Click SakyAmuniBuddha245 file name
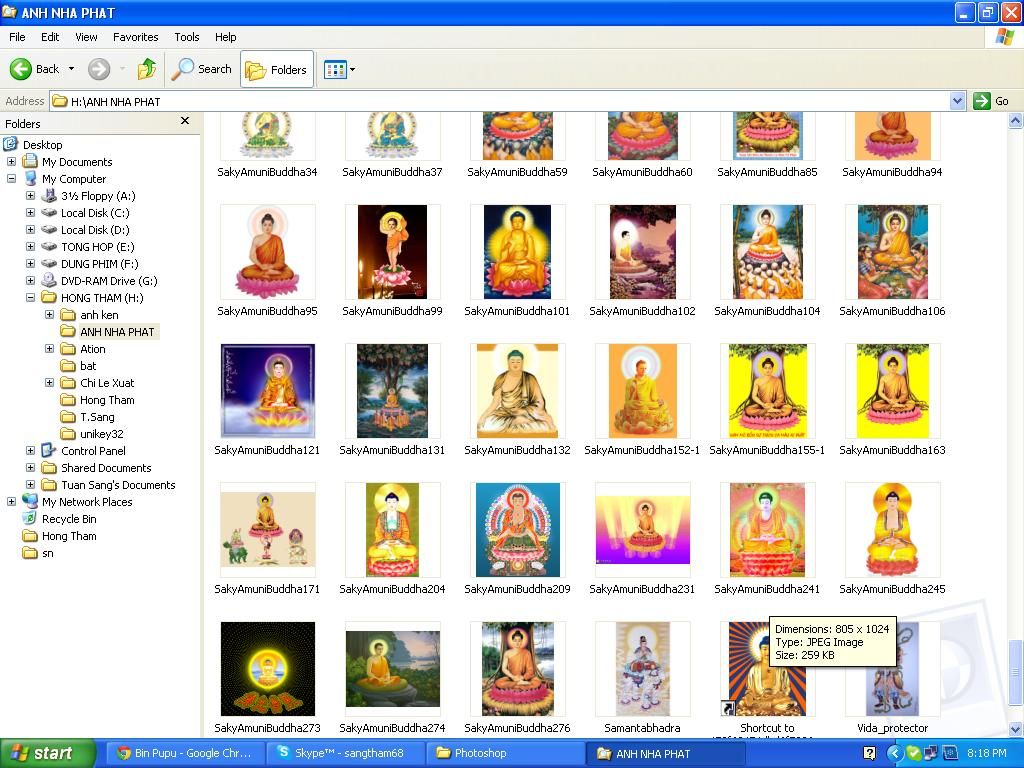 click(x=892, y=589)
